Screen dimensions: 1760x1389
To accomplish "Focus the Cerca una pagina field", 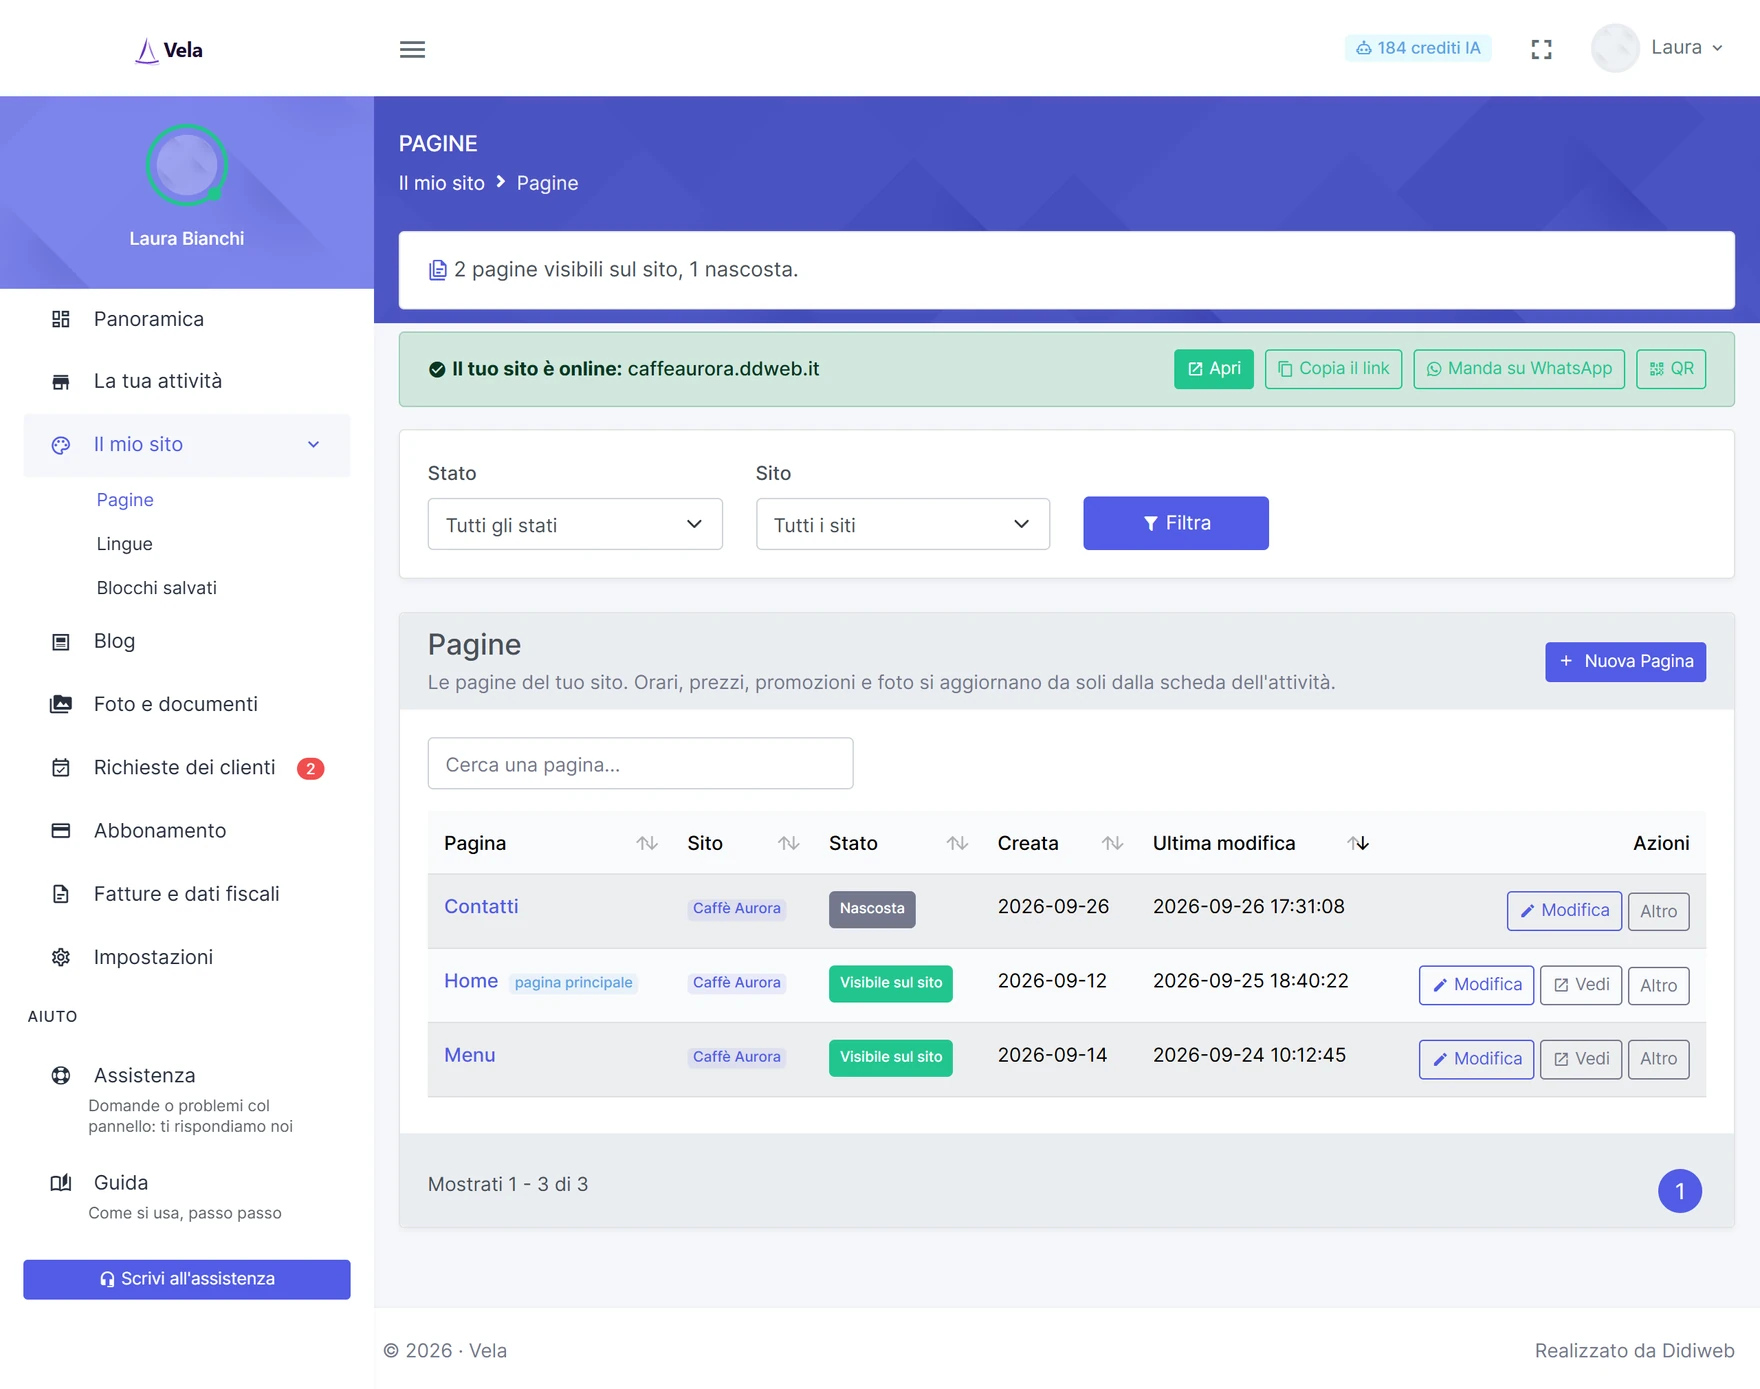I will pyautogui.click(x=640, y=764).
